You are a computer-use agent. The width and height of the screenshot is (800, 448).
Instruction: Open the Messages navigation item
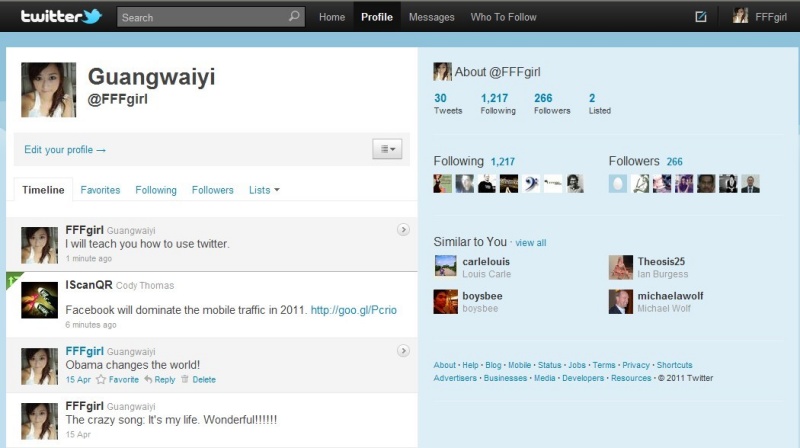coord(431,17)
